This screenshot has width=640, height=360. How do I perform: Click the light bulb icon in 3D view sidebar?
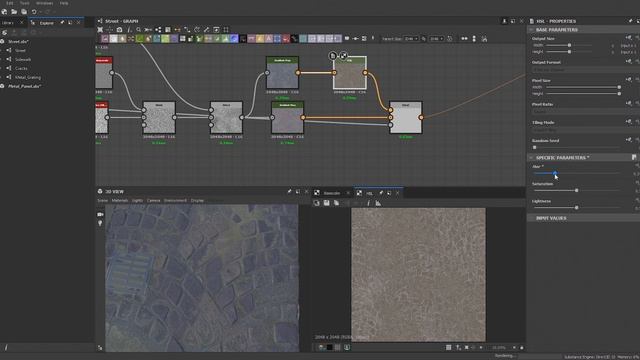tap(100, 223)
